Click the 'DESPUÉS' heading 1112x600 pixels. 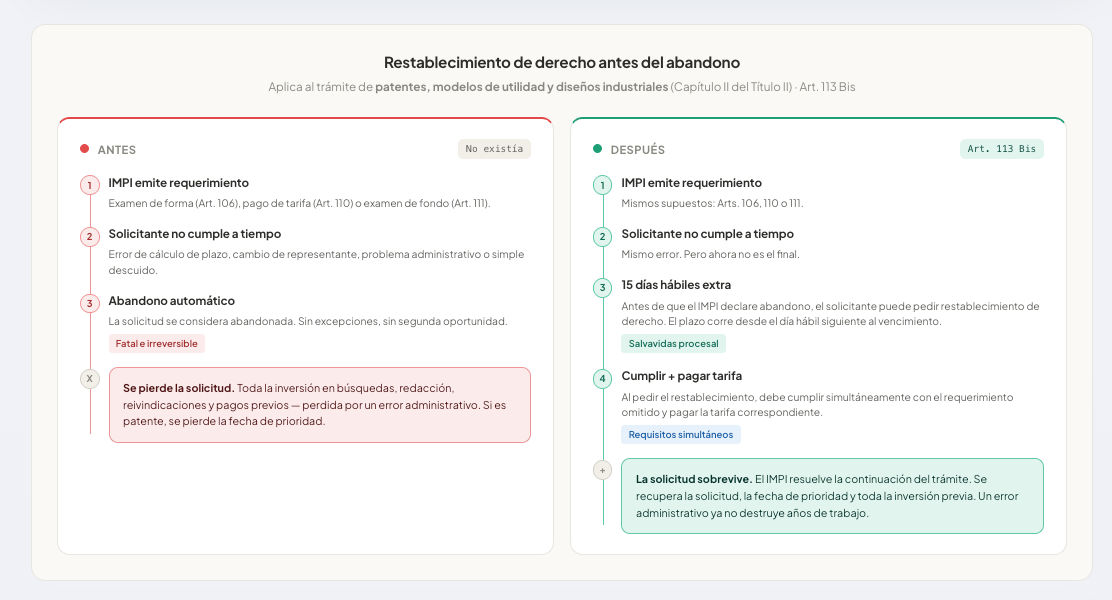pos(638,150)
